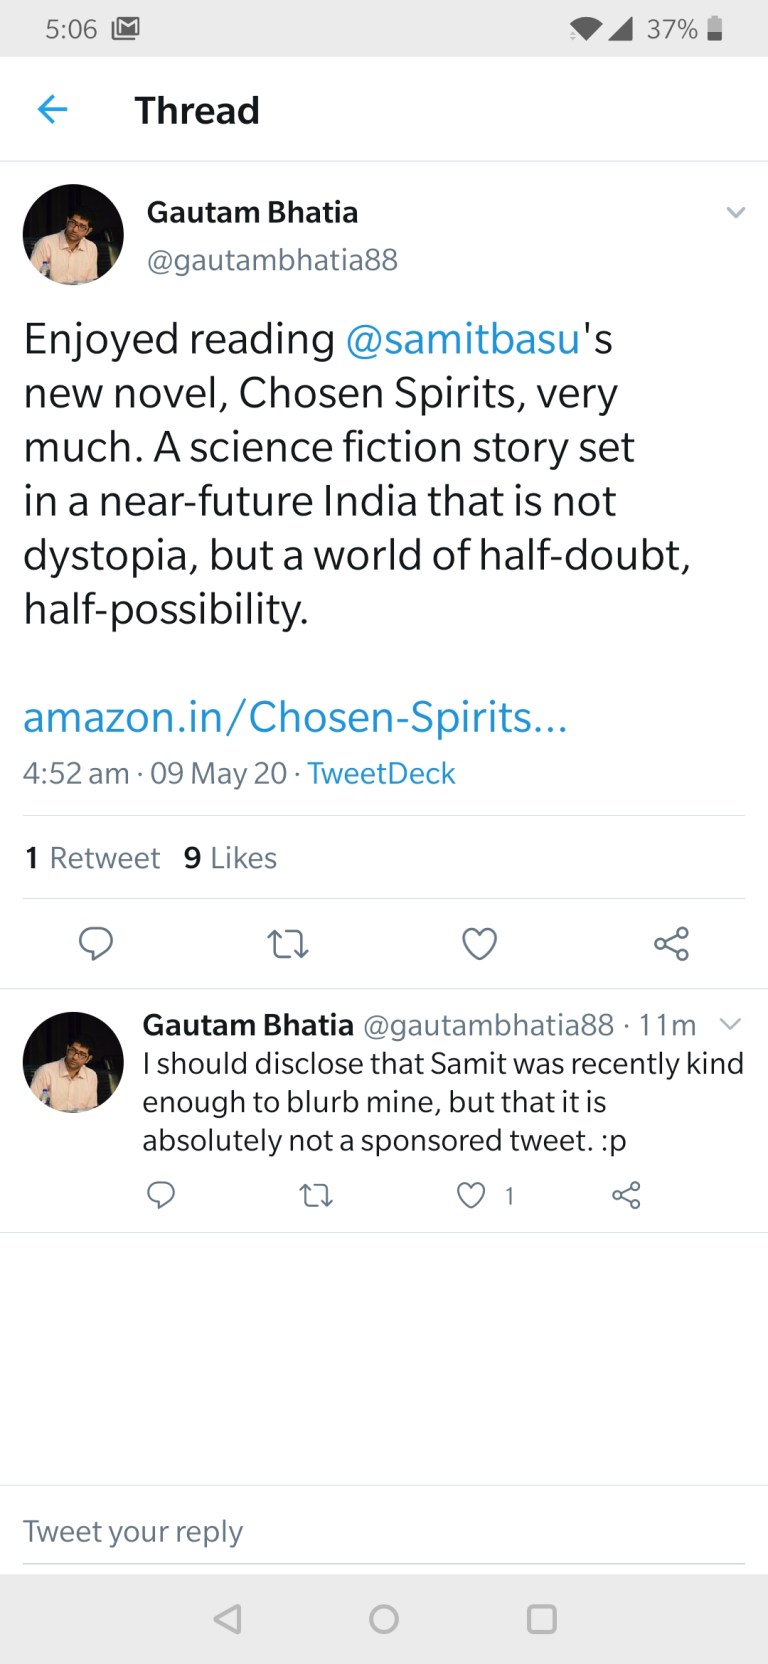Follow the amazon.in Chosen-Spirits link

point(295,716)
